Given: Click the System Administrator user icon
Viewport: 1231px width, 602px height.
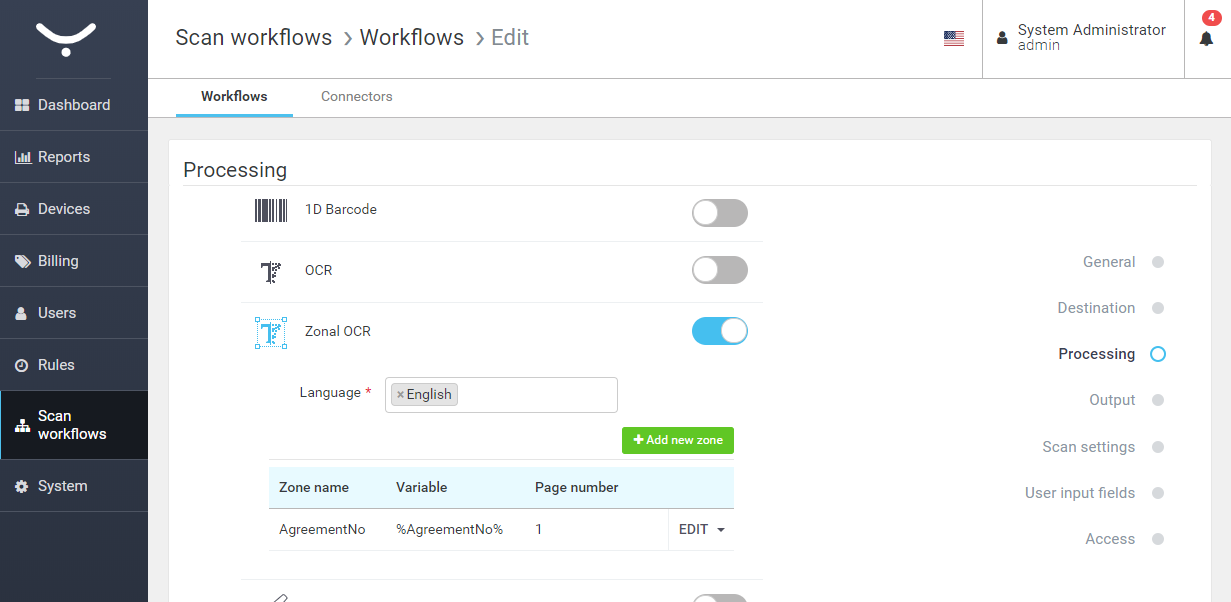Looking at the screenshot, I should [x=1002, y=38].
